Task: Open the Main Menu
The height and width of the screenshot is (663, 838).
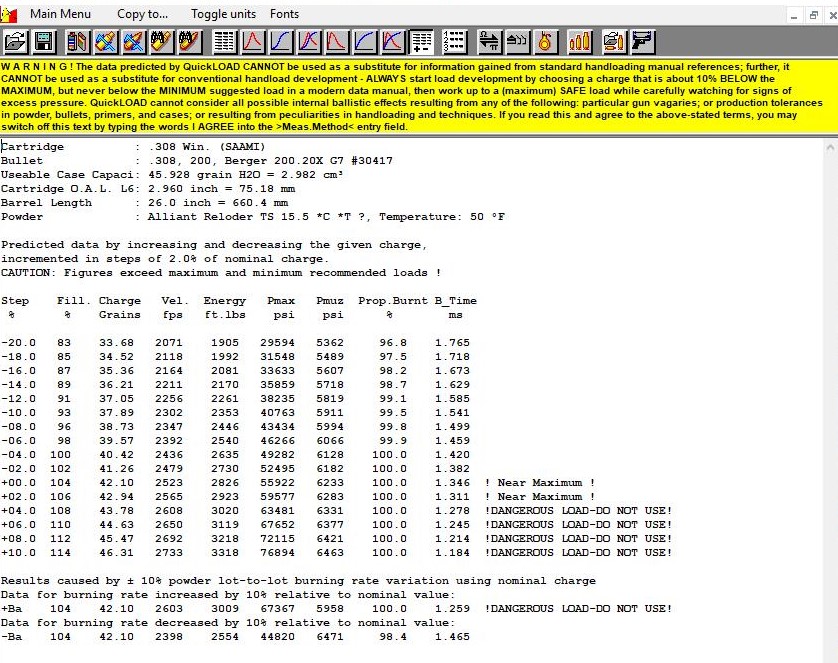Action: point(60,14)
